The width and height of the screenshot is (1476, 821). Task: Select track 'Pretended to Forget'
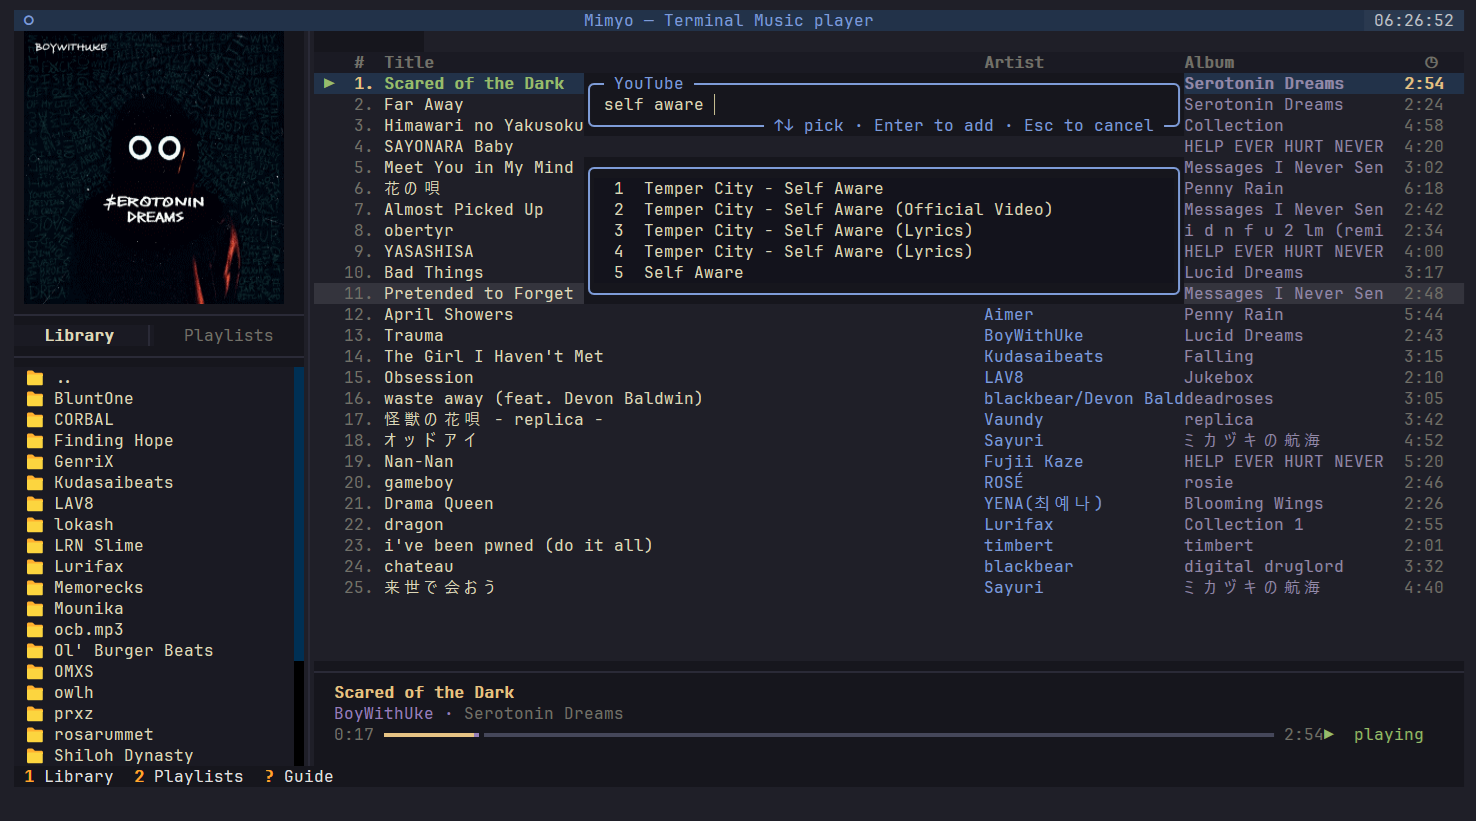479,294
